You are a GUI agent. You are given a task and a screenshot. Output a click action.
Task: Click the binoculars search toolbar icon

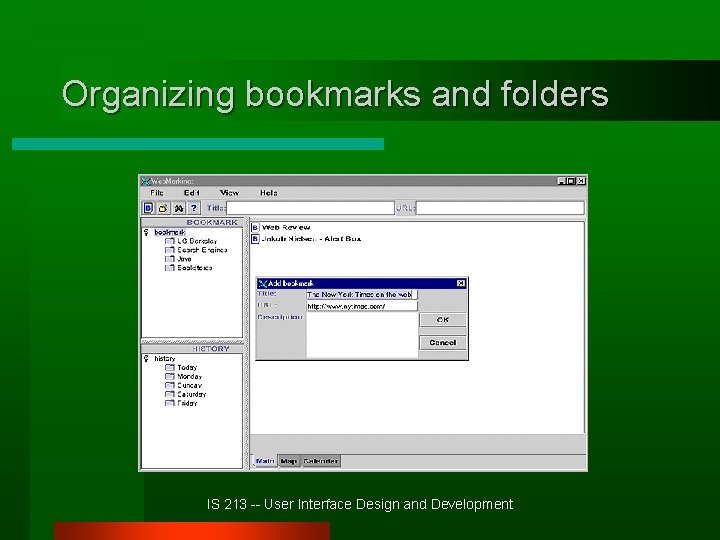[179, 208]
